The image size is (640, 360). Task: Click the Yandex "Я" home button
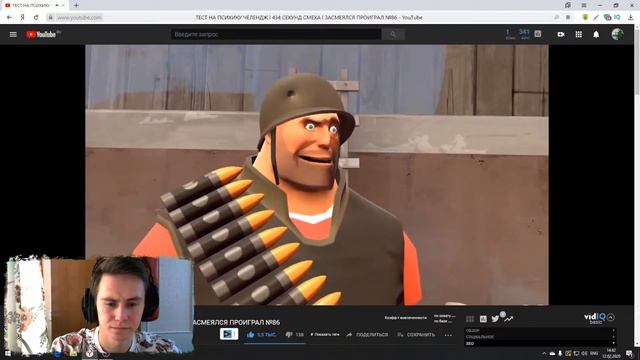[22, 18]
